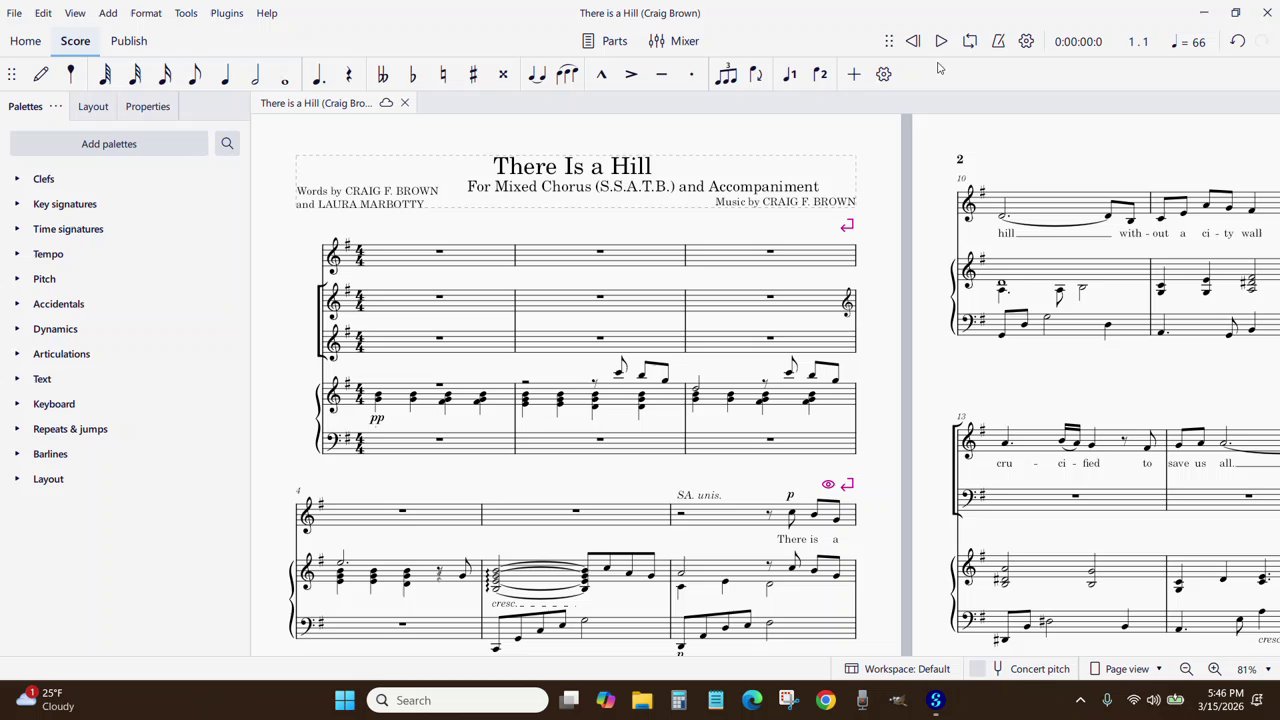Add marcato articulation
The width and height of the screenshot is (1280, 720).
(x=601, y=74)
